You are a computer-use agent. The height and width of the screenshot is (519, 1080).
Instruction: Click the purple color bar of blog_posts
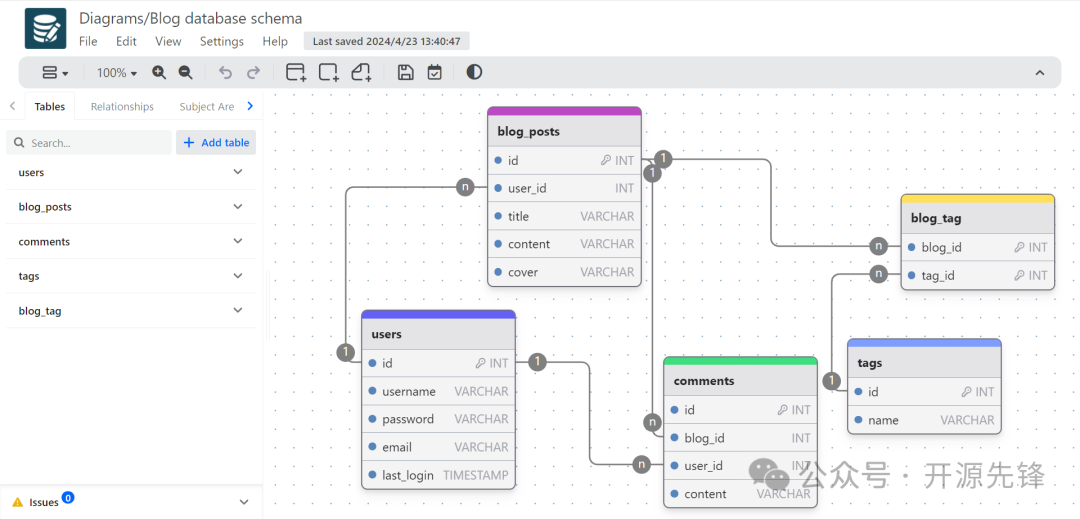(564, 111)
